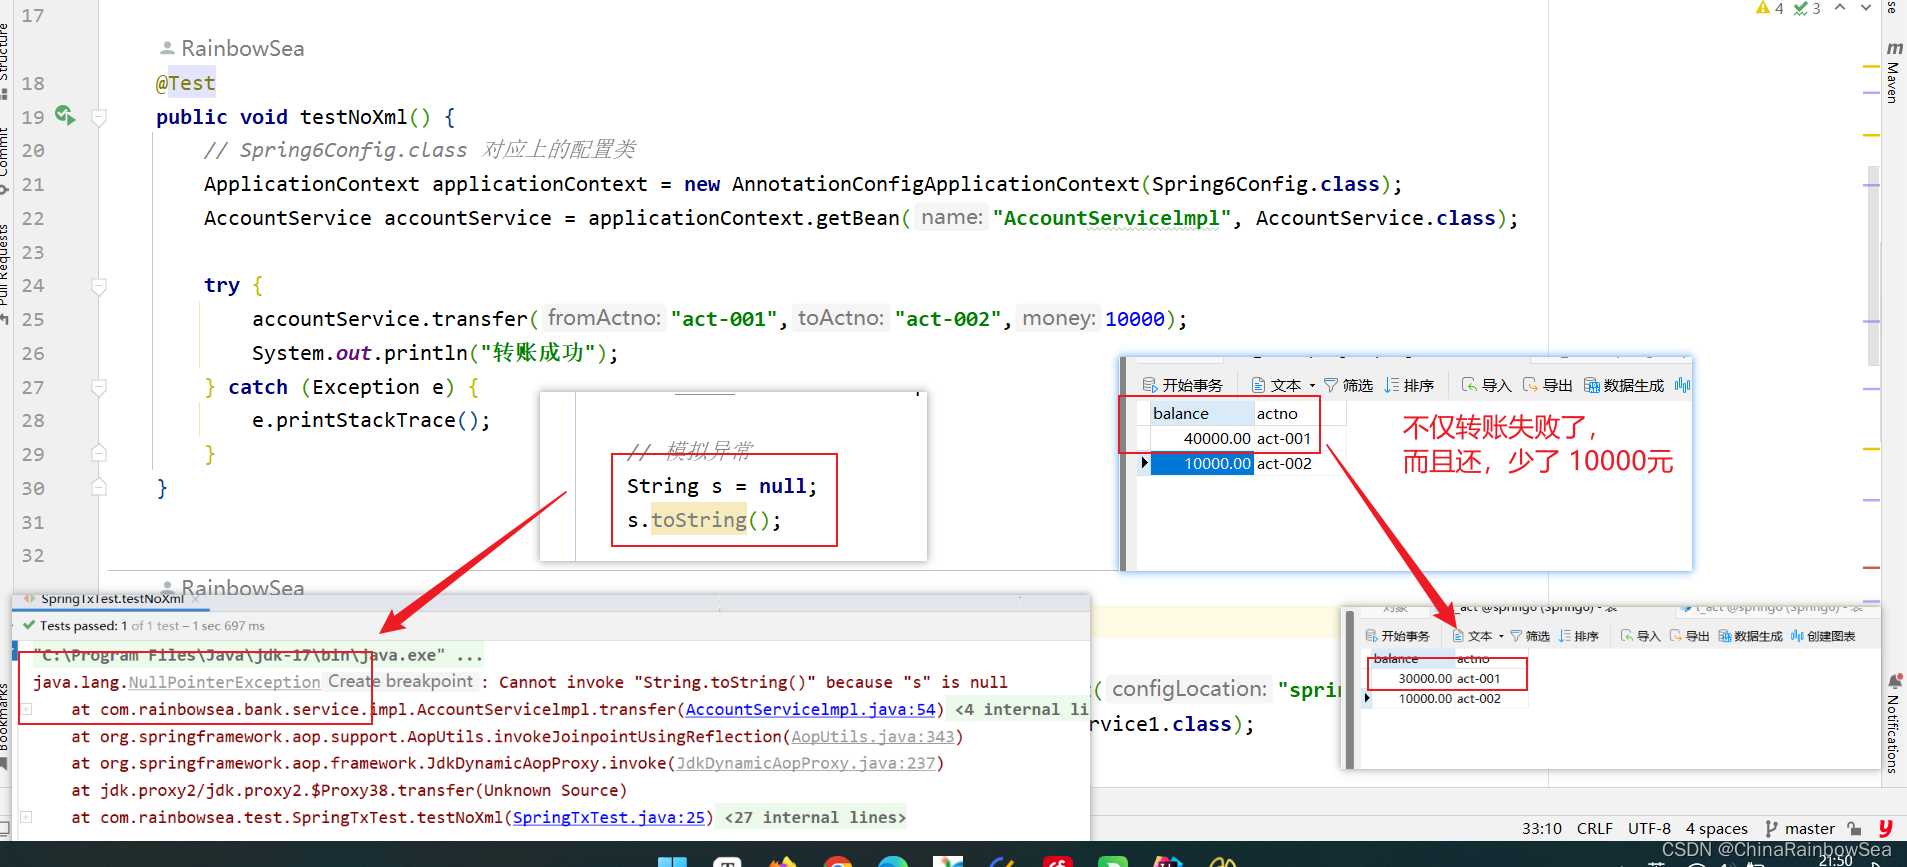Run the testNoXml test via gutter icon
Viewport: 1907px width, 867px height.
pos(65,116)
